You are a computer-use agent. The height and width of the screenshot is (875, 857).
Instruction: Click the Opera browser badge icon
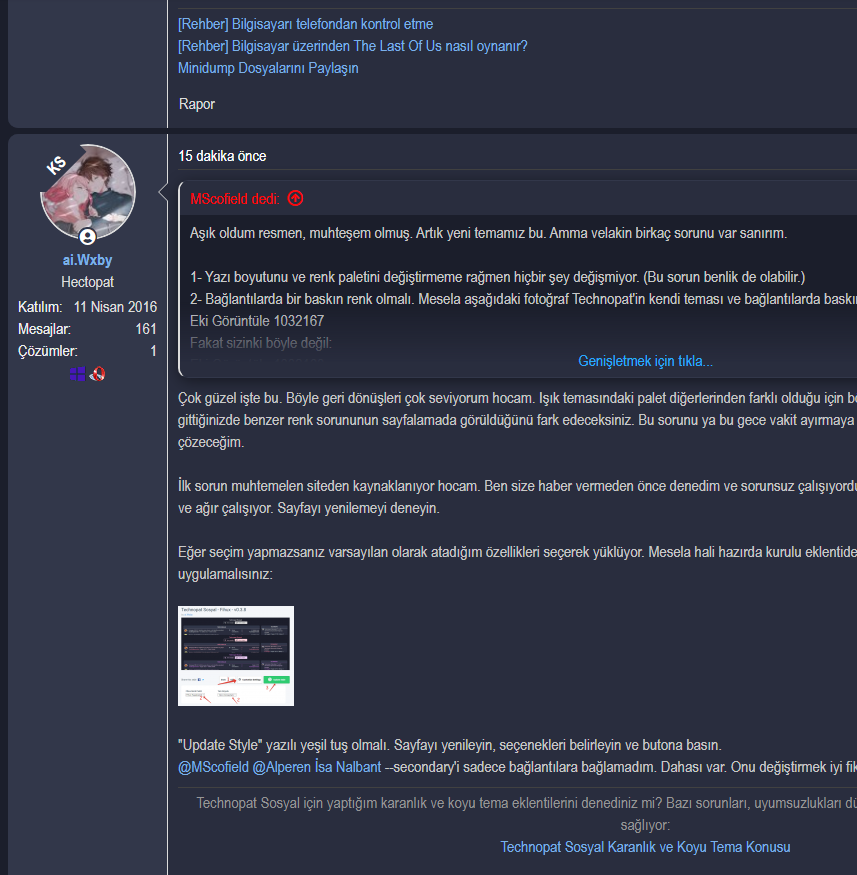click(x=98, y=374)
